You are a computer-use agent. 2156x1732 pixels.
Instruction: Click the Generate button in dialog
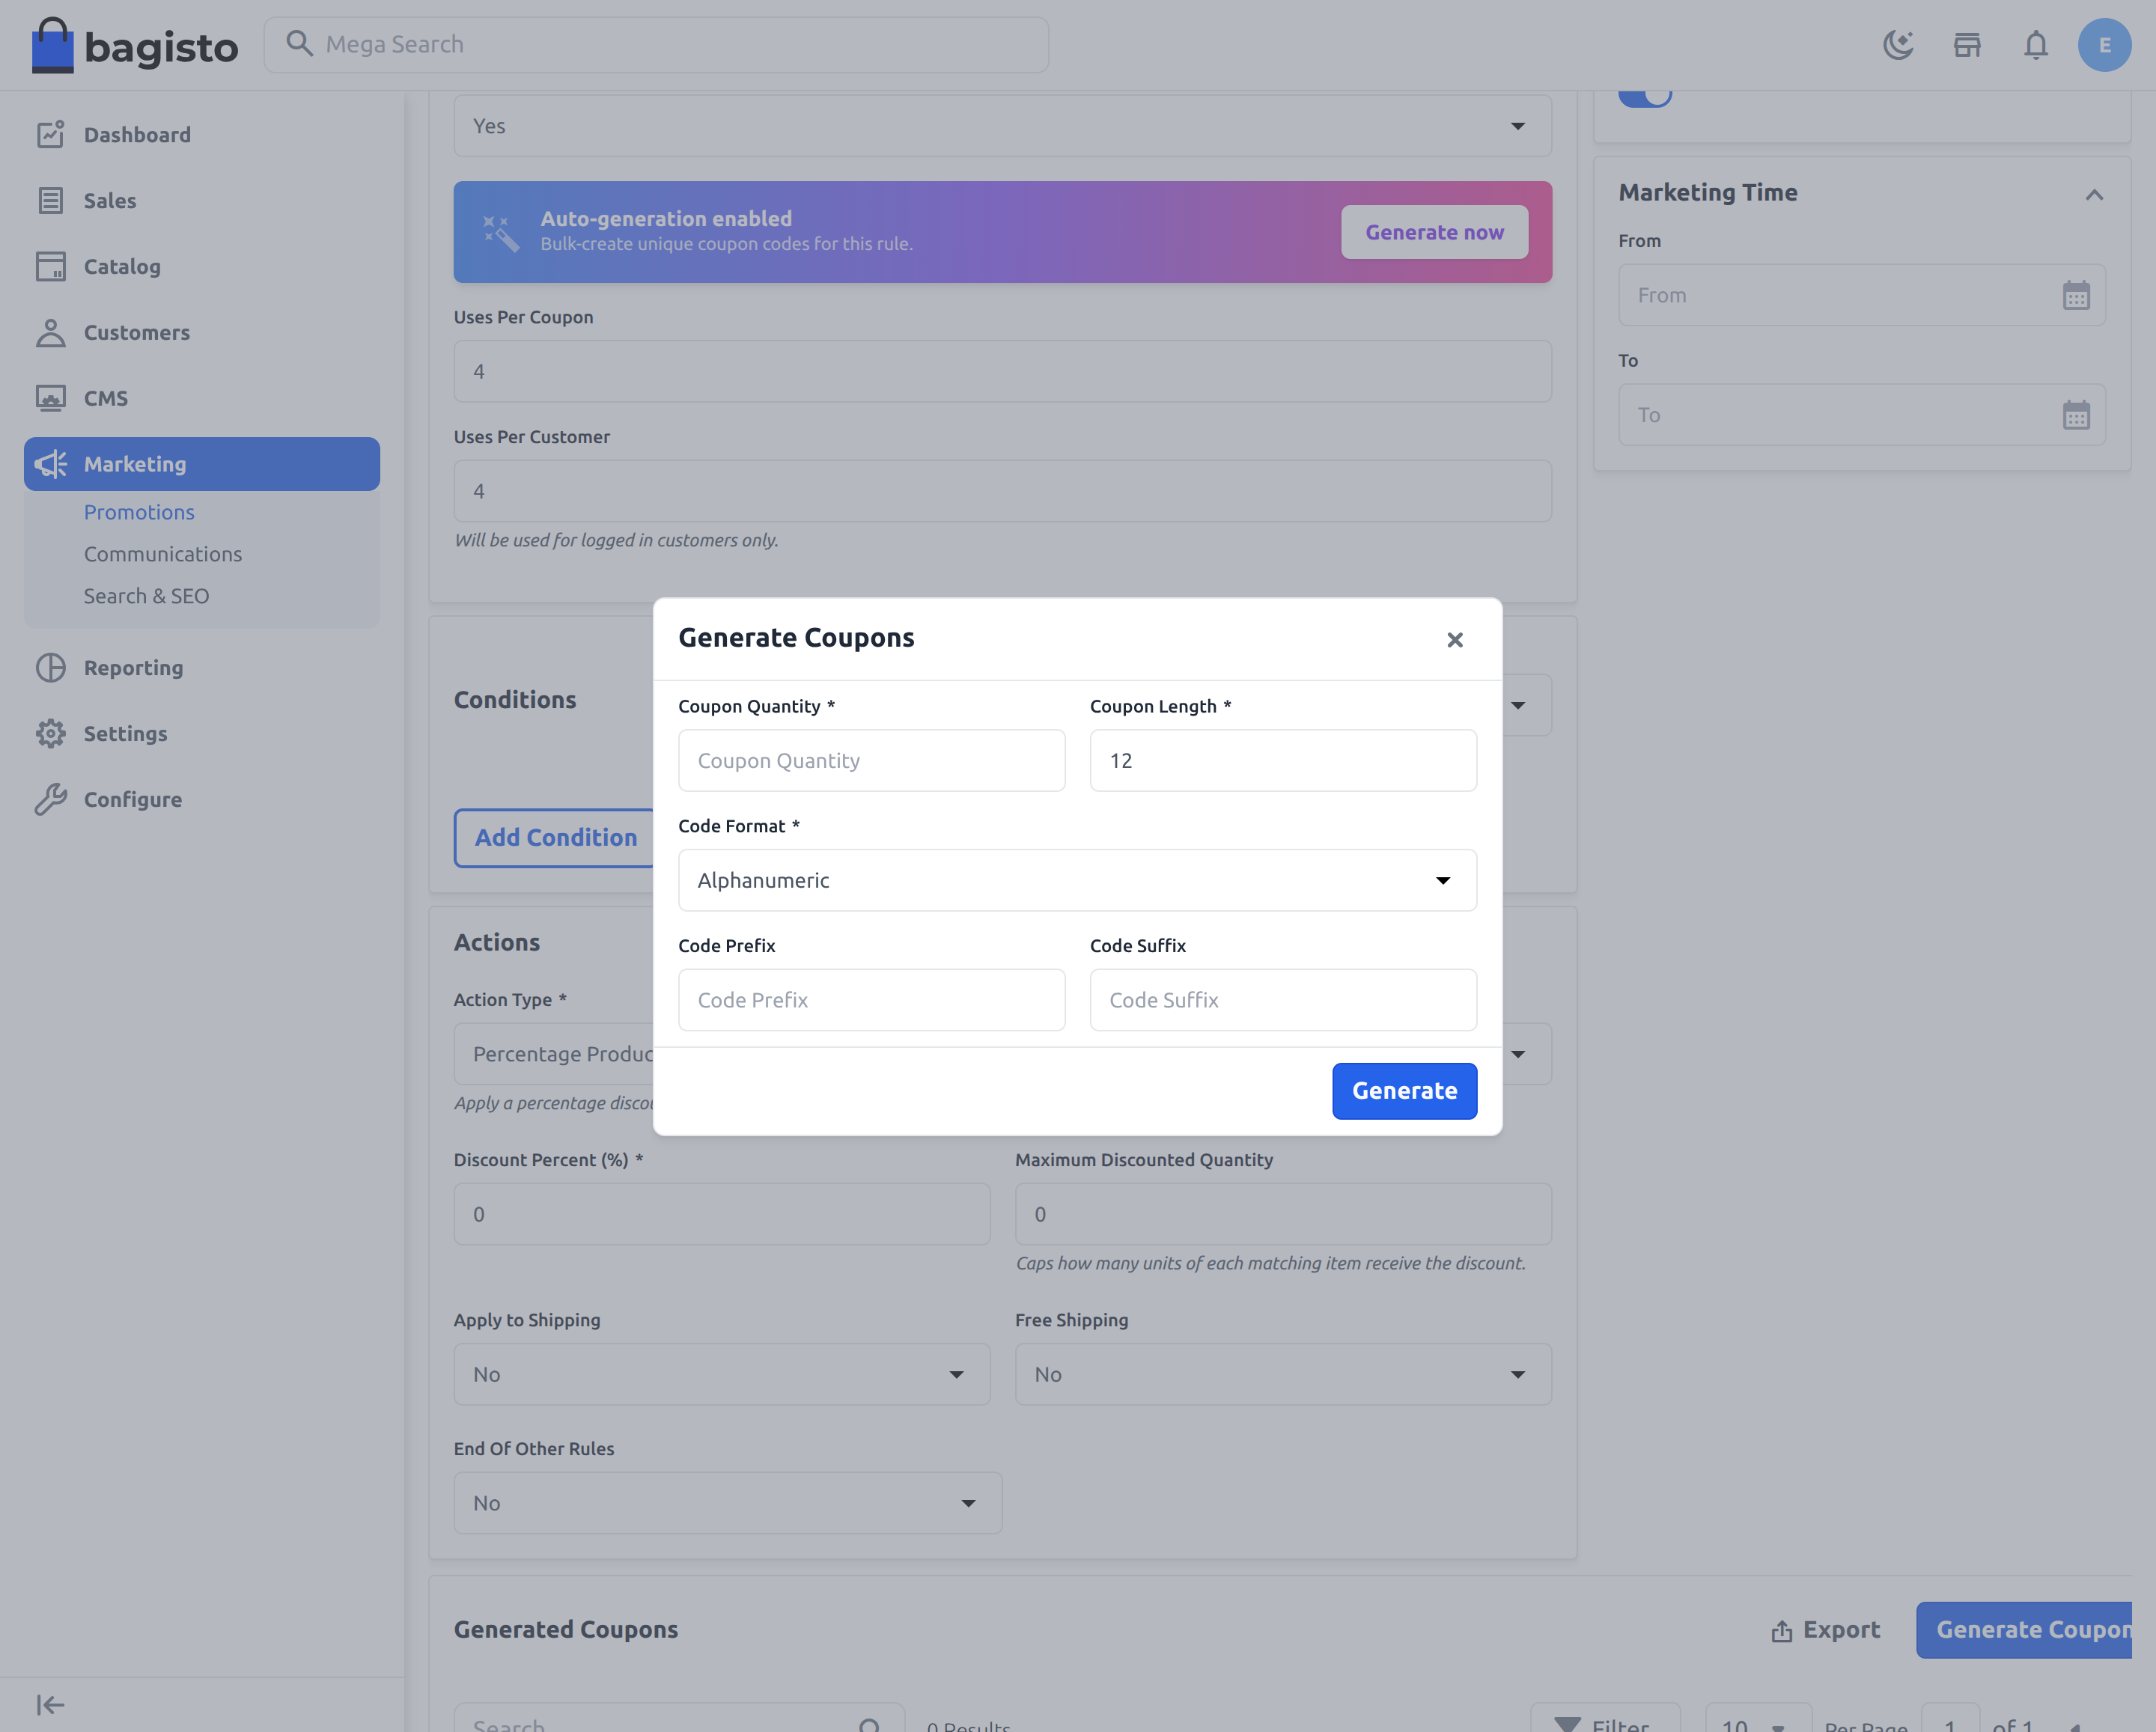click(x=1404, y=1091)
